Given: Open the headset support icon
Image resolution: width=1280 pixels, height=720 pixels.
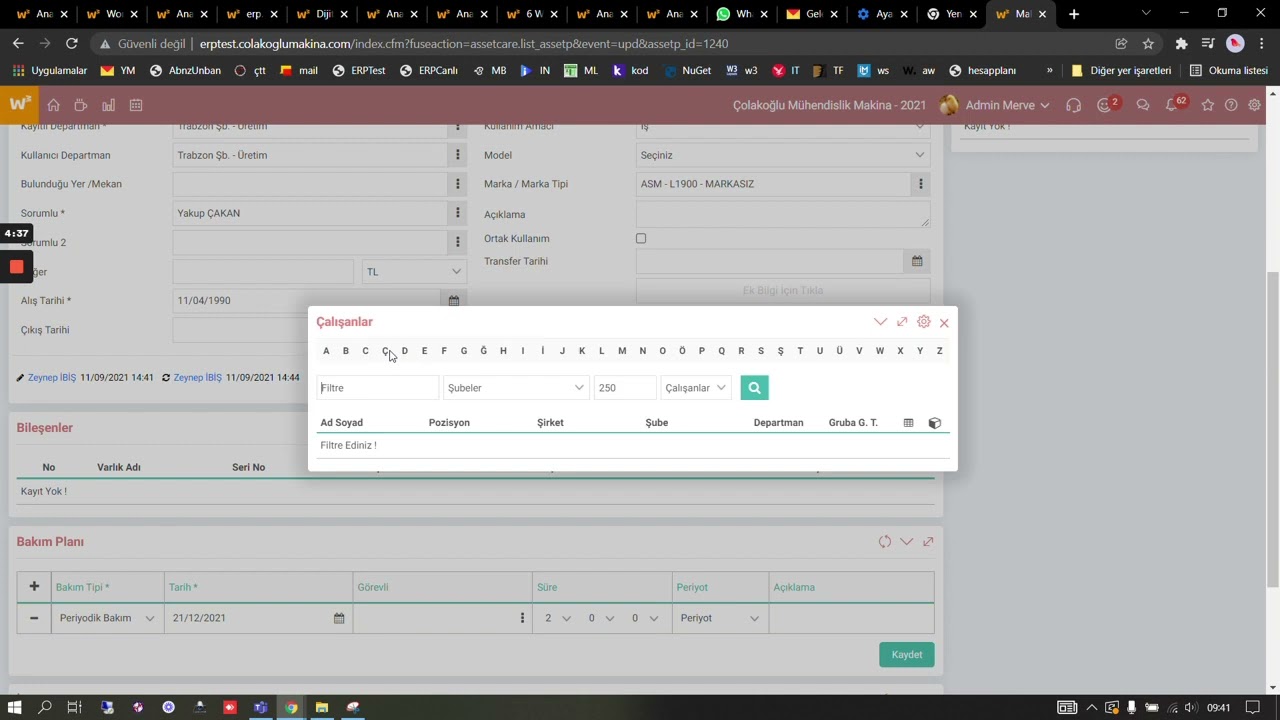Looking at the screenshot, I should point(1073,105).
